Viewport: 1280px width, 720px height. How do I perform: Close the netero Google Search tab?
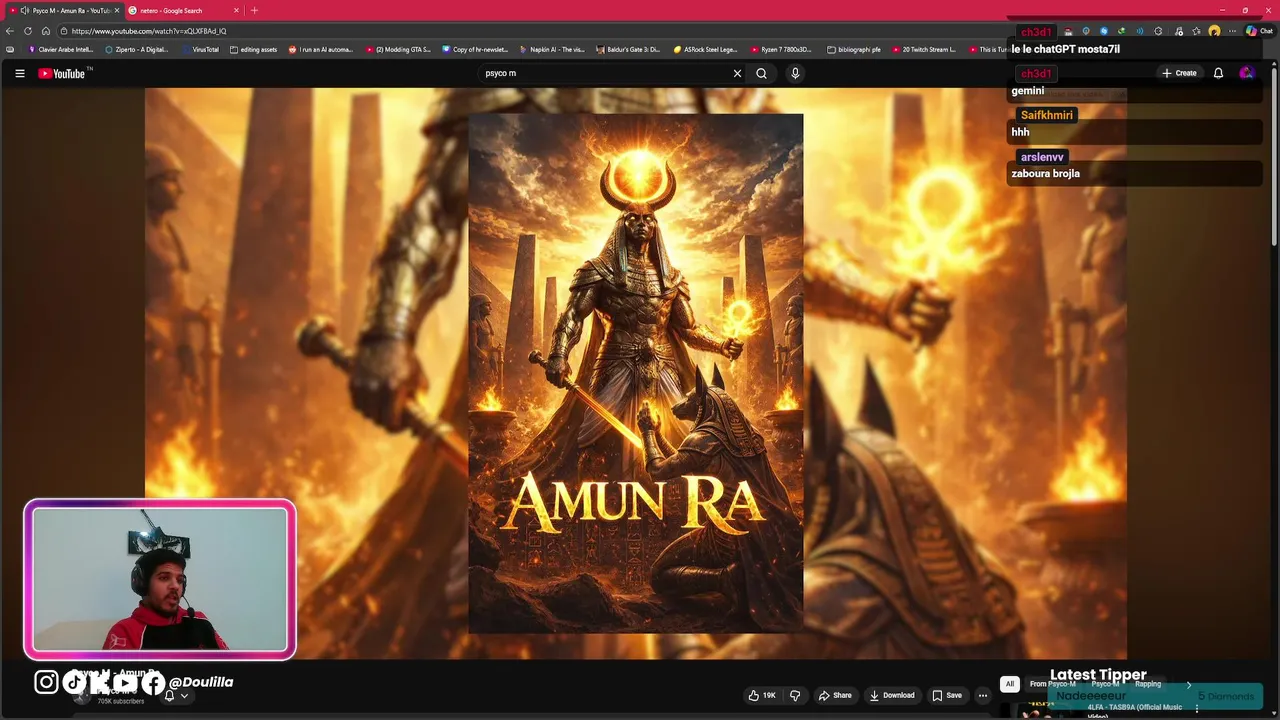(236, 10)
